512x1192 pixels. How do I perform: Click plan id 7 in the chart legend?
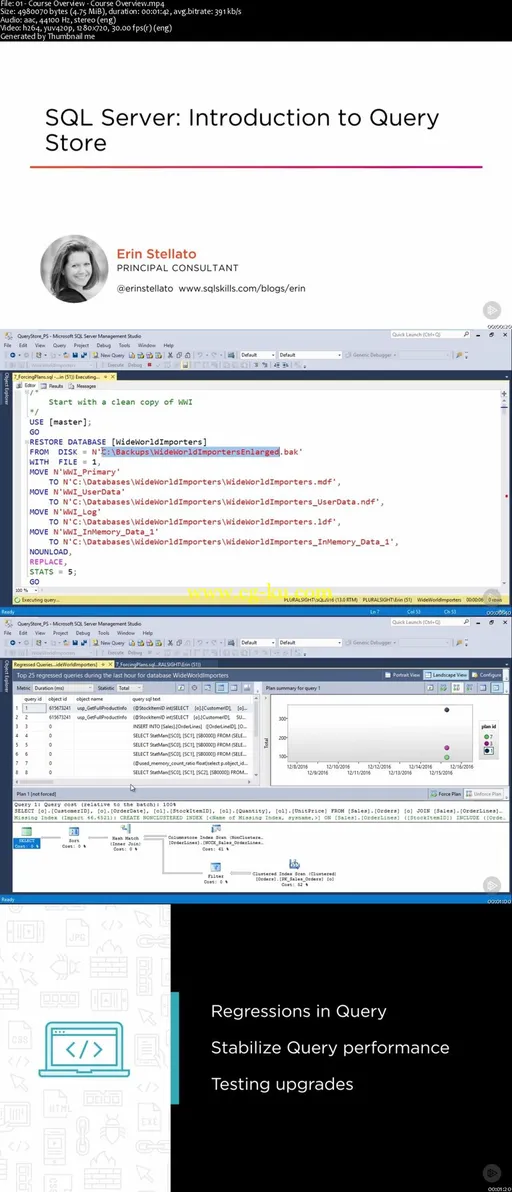pos(489,737)
